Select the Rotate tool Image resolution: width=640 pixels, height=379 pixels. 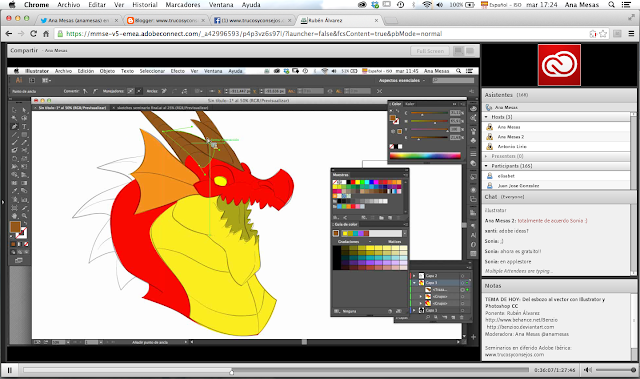click(x=14, y=158)
